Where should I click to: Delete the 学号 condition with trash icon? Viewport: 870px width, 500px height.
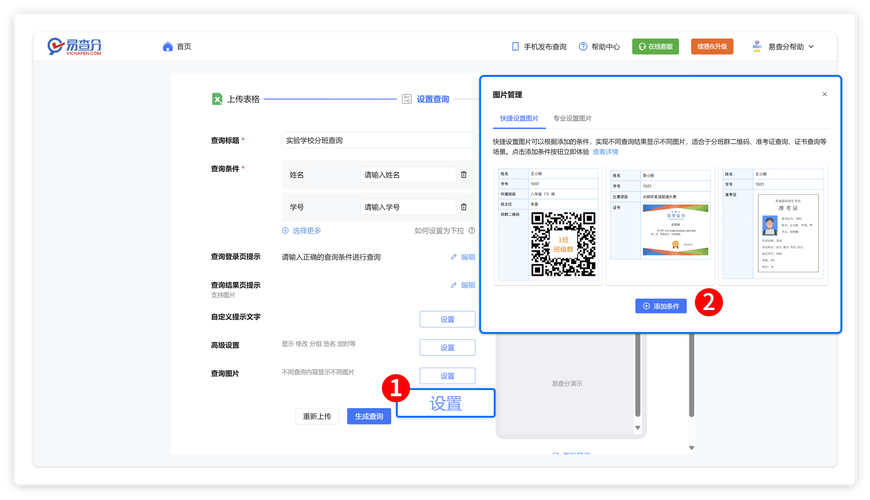[x=464, y=207]
